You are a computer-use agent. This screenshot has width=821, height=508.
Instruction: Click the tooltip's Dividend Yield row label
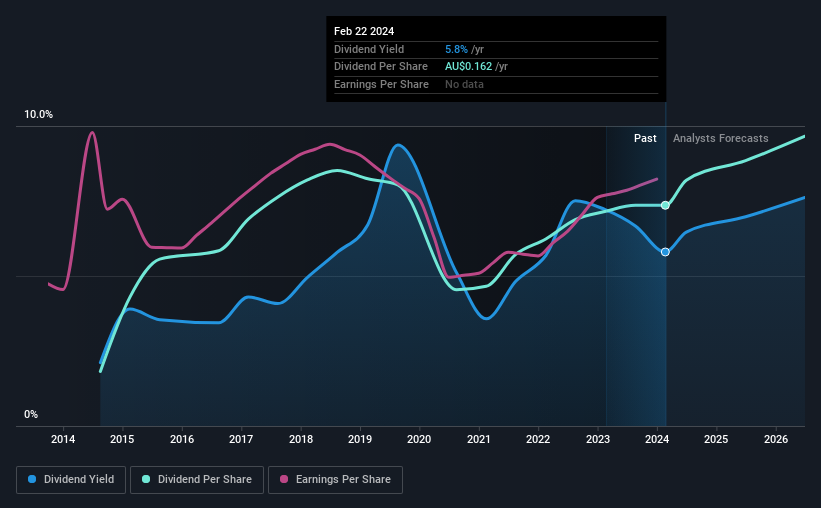point(369,49)
